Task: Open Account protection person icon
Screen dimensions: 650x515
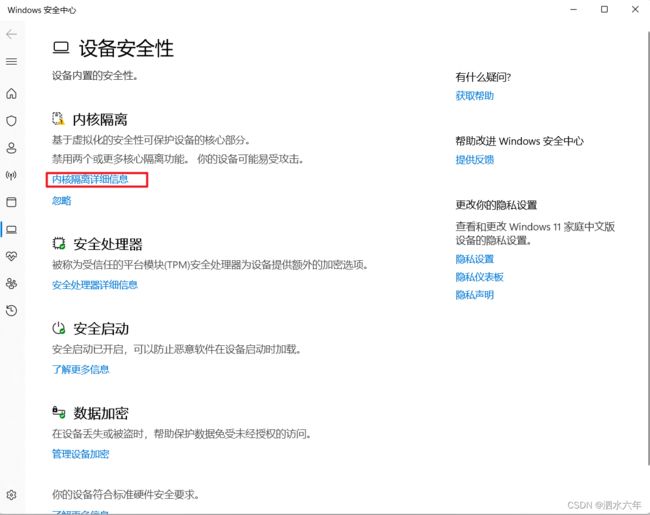Action: (x=12, y=148)
